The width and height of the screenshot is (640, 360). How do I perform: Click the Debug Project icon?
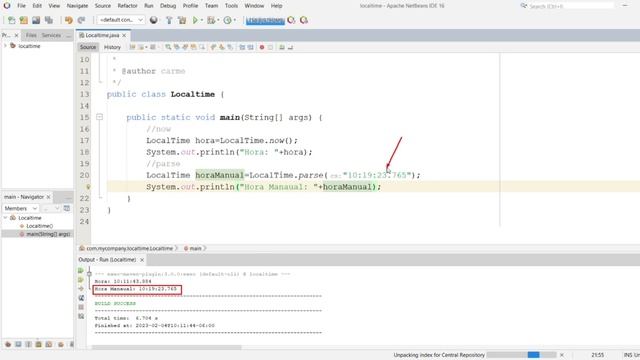click(x=211, y=20)
